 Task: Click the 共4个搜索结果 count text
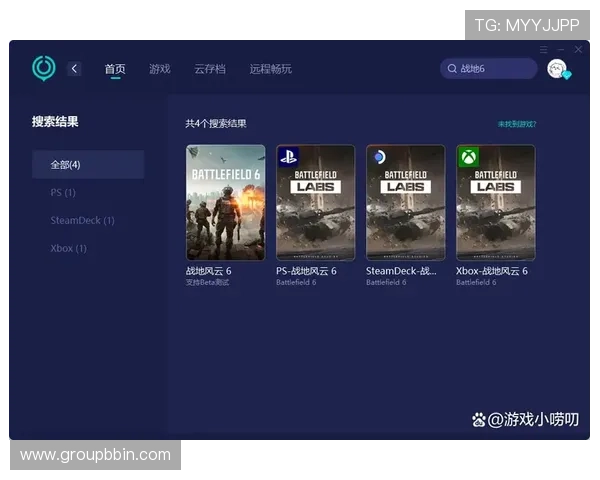(x=216, y=124)
